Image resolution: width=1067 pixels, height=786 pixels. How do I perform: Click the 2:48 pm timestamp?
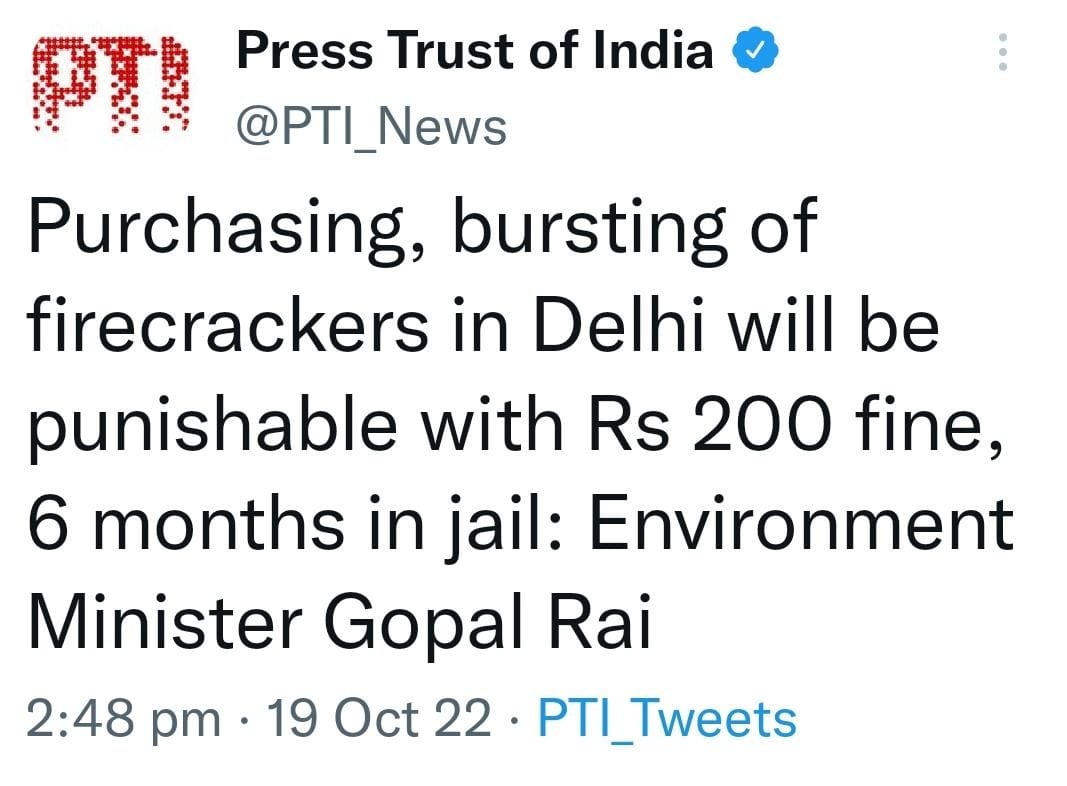[124, 719]
